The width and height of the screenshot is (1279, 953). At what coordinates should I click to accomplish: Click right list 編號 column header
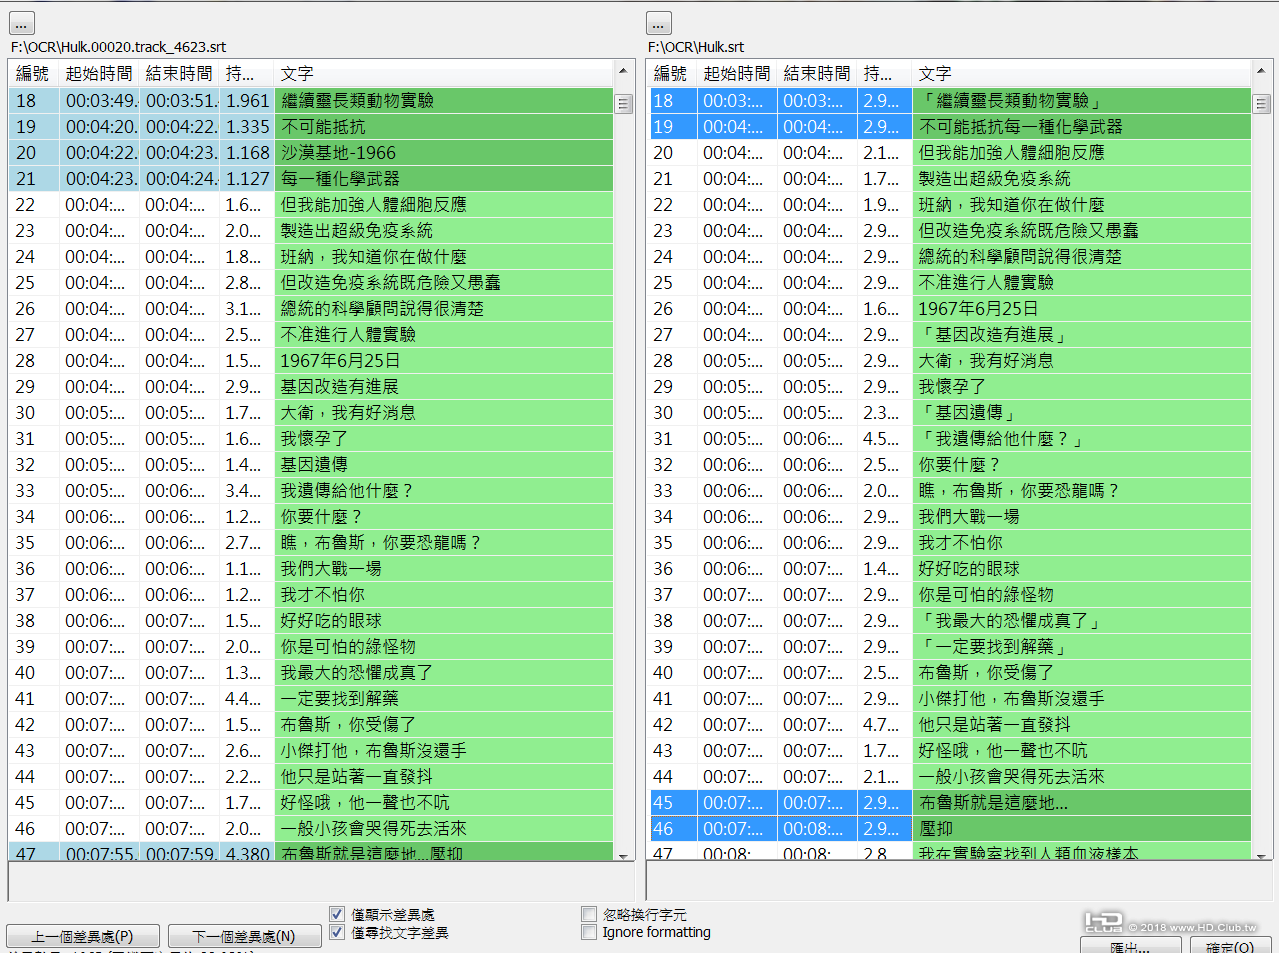tap(671, 73)
